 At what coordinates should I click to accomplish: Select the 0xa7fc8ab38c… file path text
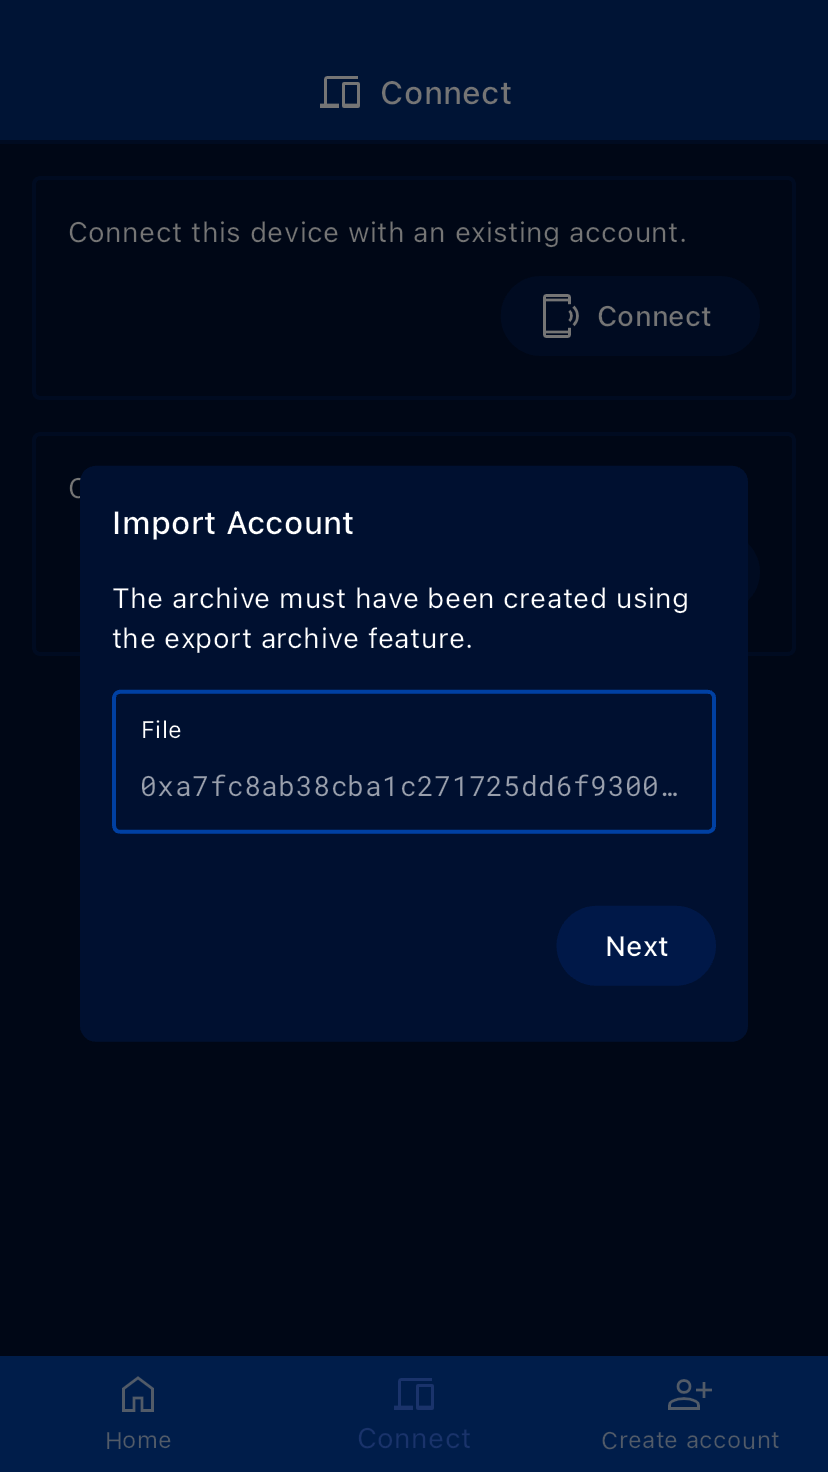[409, 786]
